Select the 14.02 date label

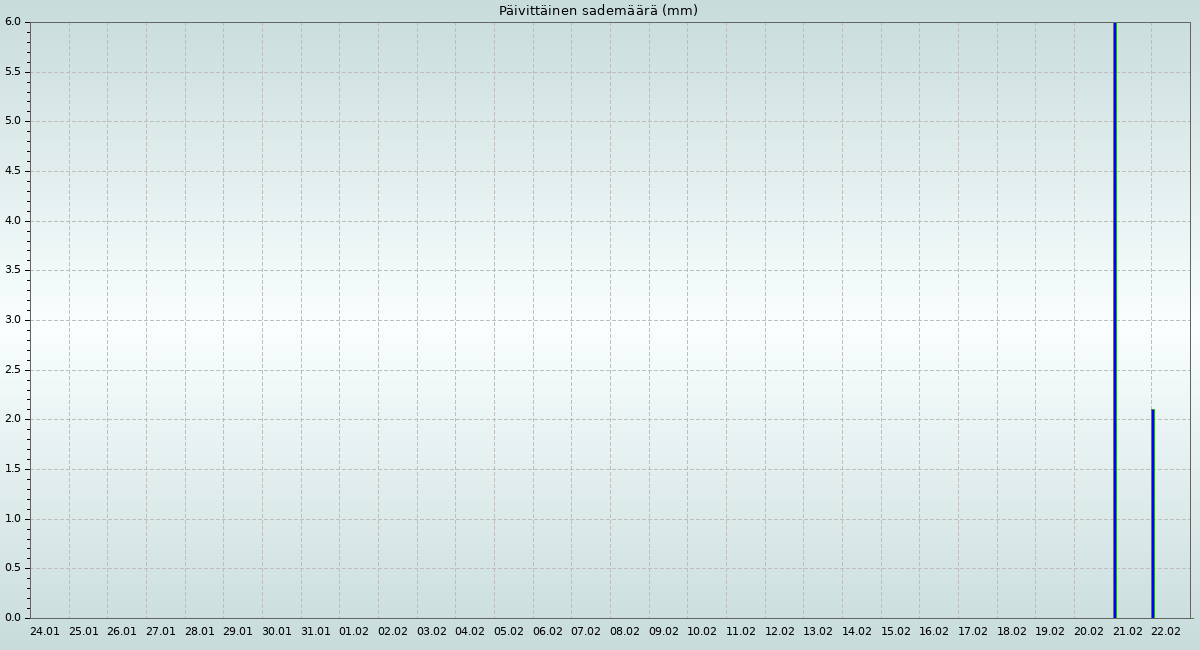(857, 632)
